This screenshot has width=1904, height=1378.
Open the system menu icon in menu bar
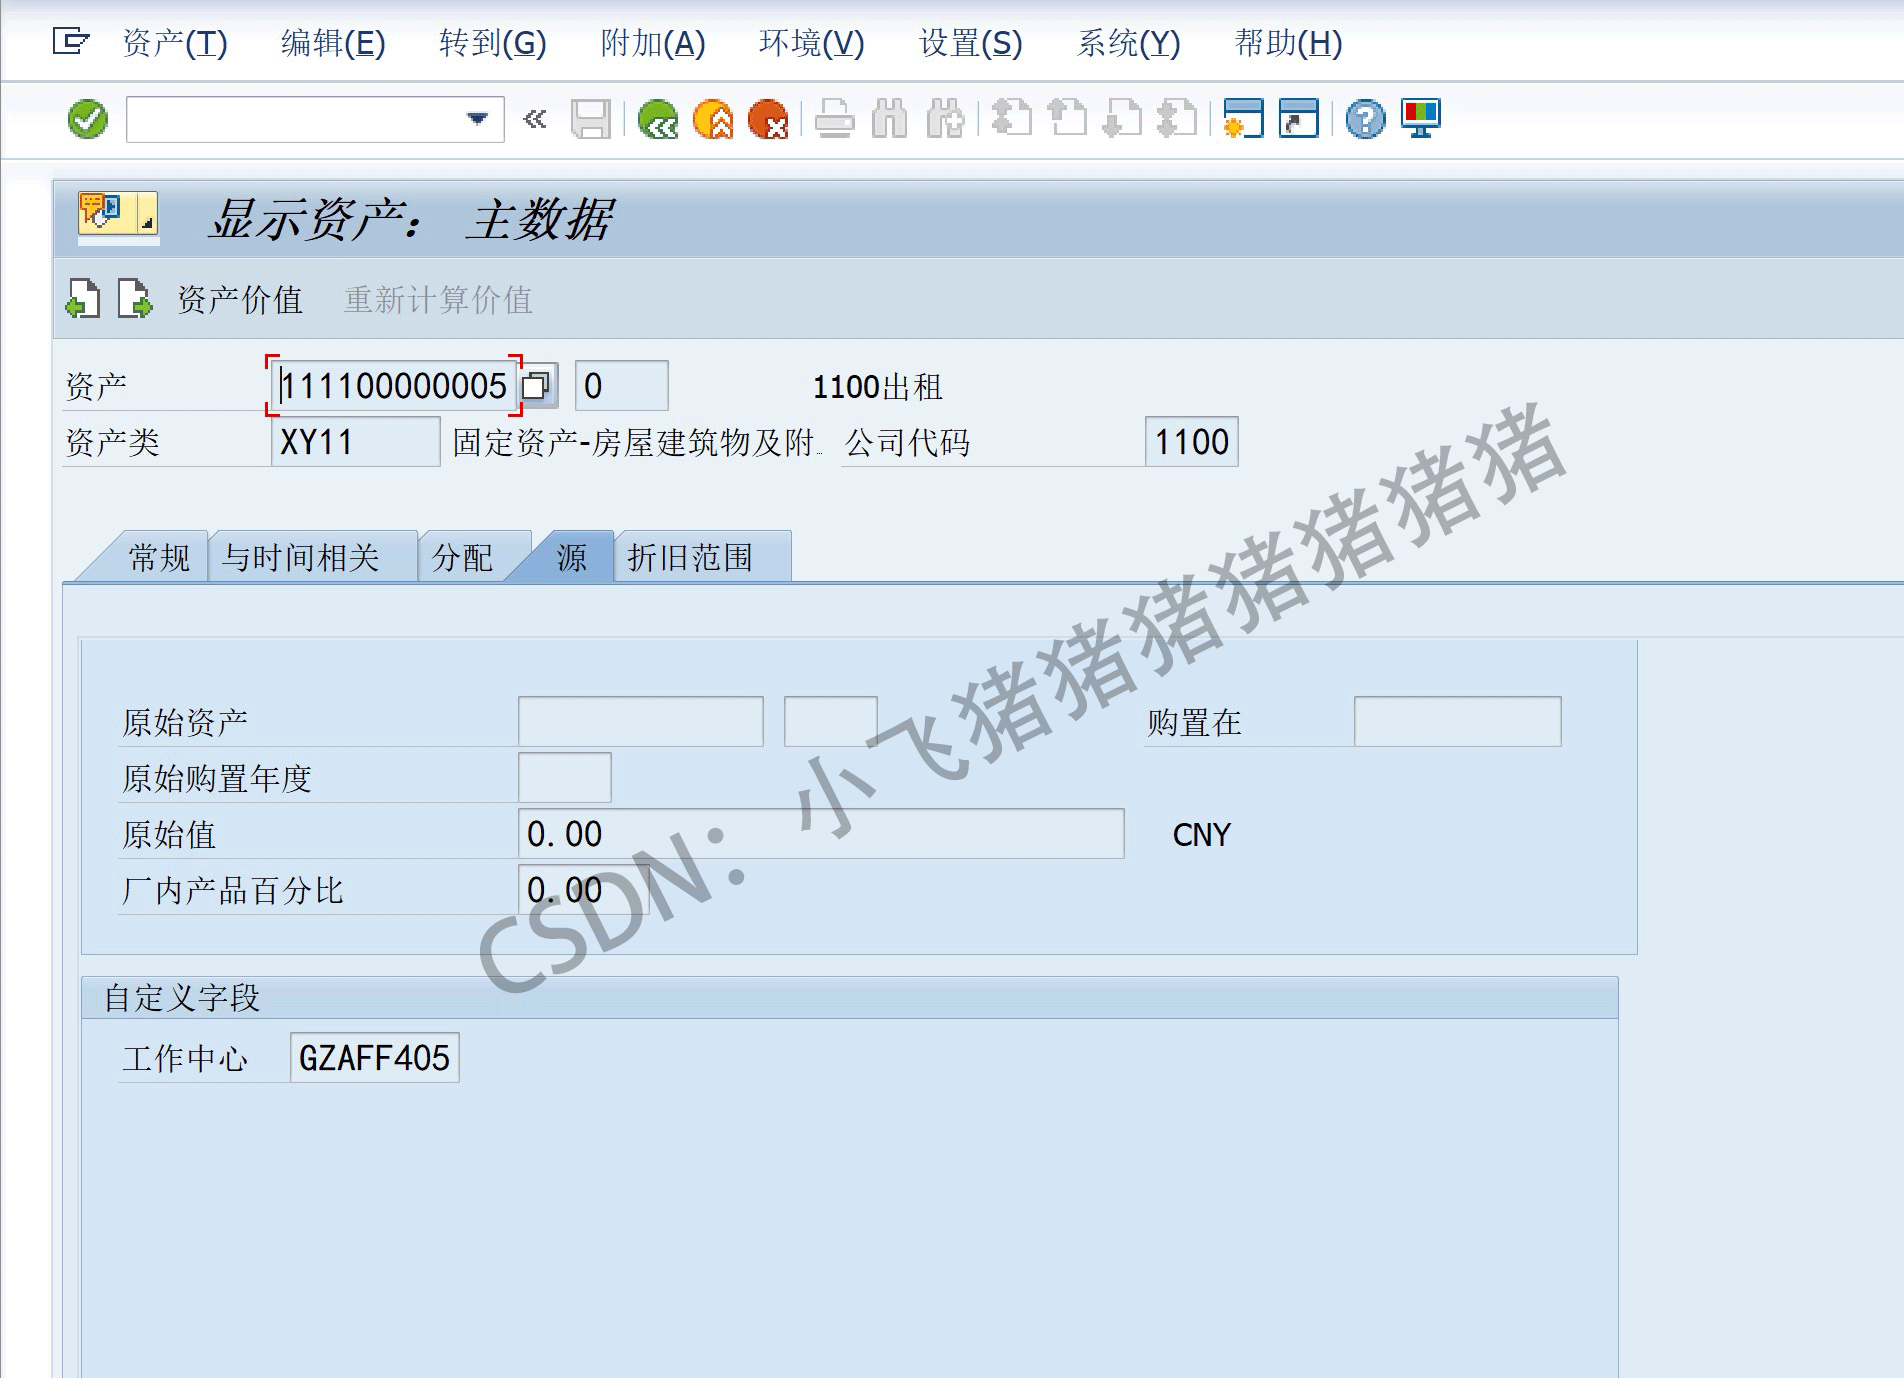coord(70,42)
